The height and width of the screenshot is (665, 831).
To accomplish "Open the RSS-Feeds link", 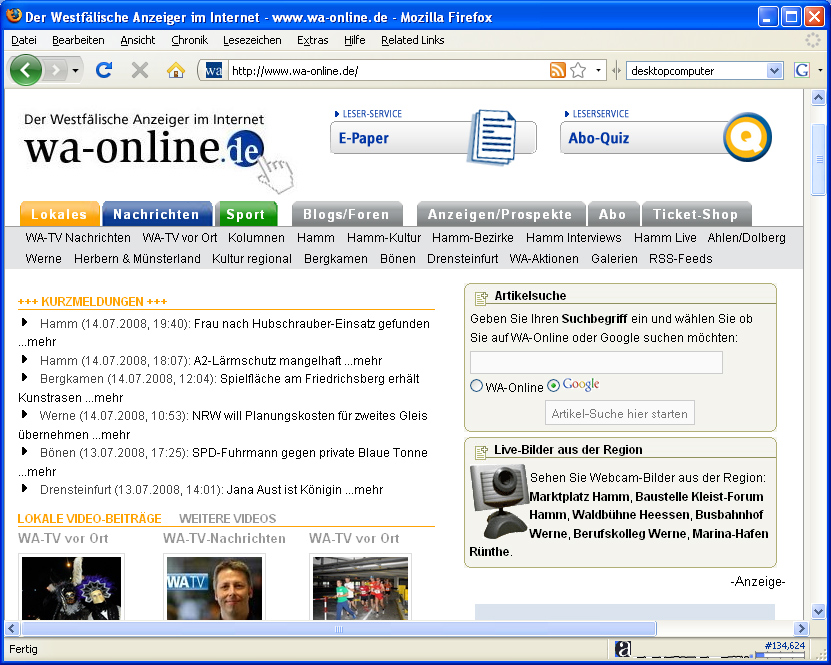I will point(680,259).
